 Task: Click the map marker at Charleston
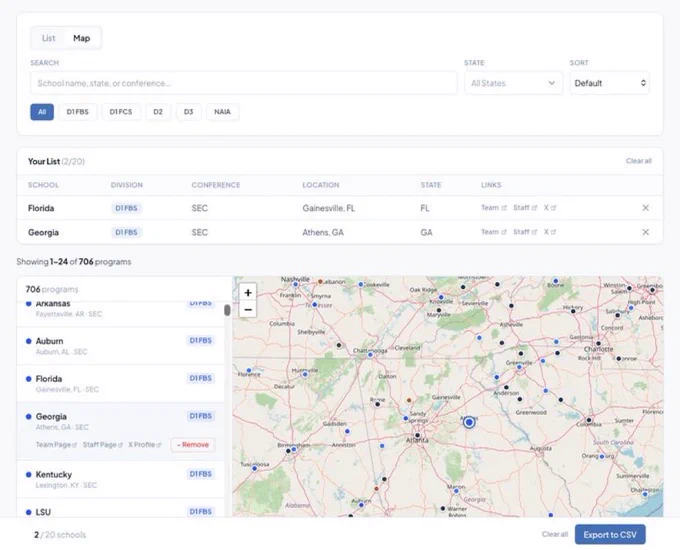[x=645, y=494]
